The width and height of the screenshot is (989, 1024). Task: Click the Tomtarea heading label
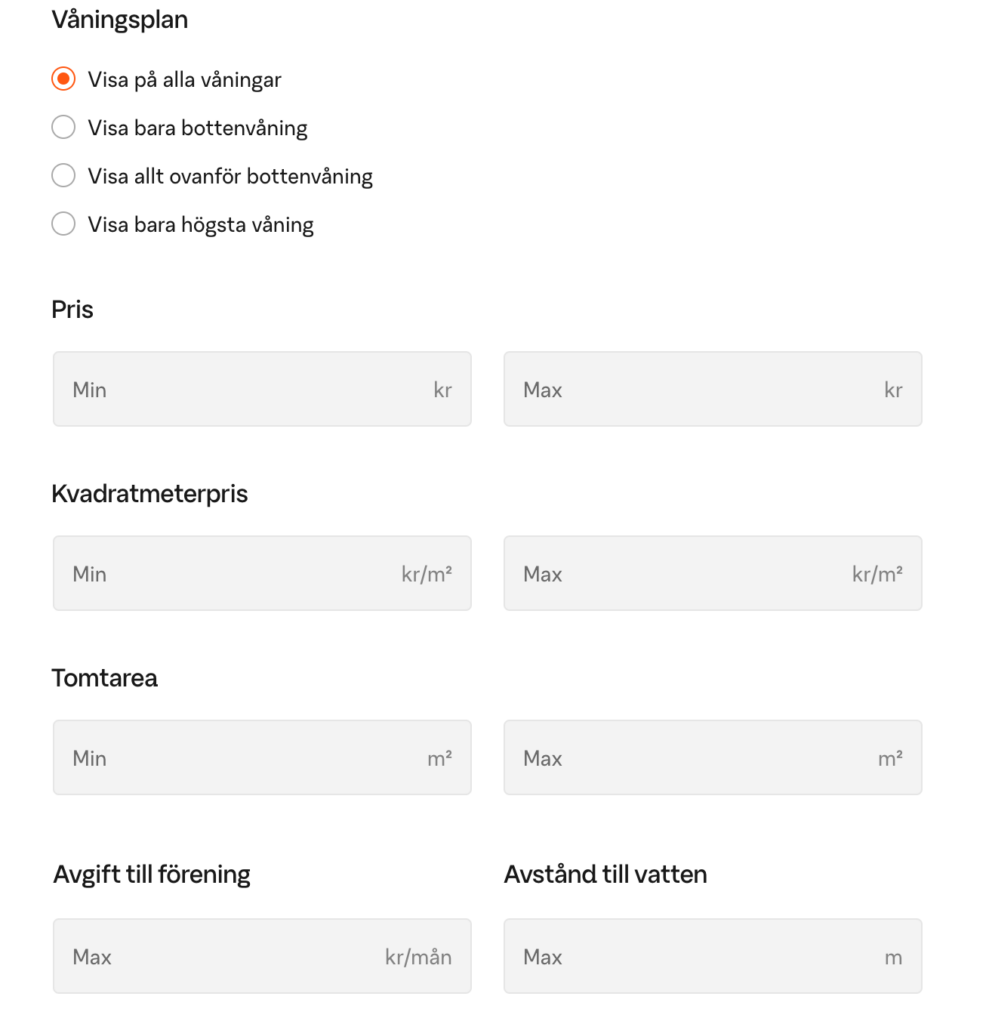(104, 678)
